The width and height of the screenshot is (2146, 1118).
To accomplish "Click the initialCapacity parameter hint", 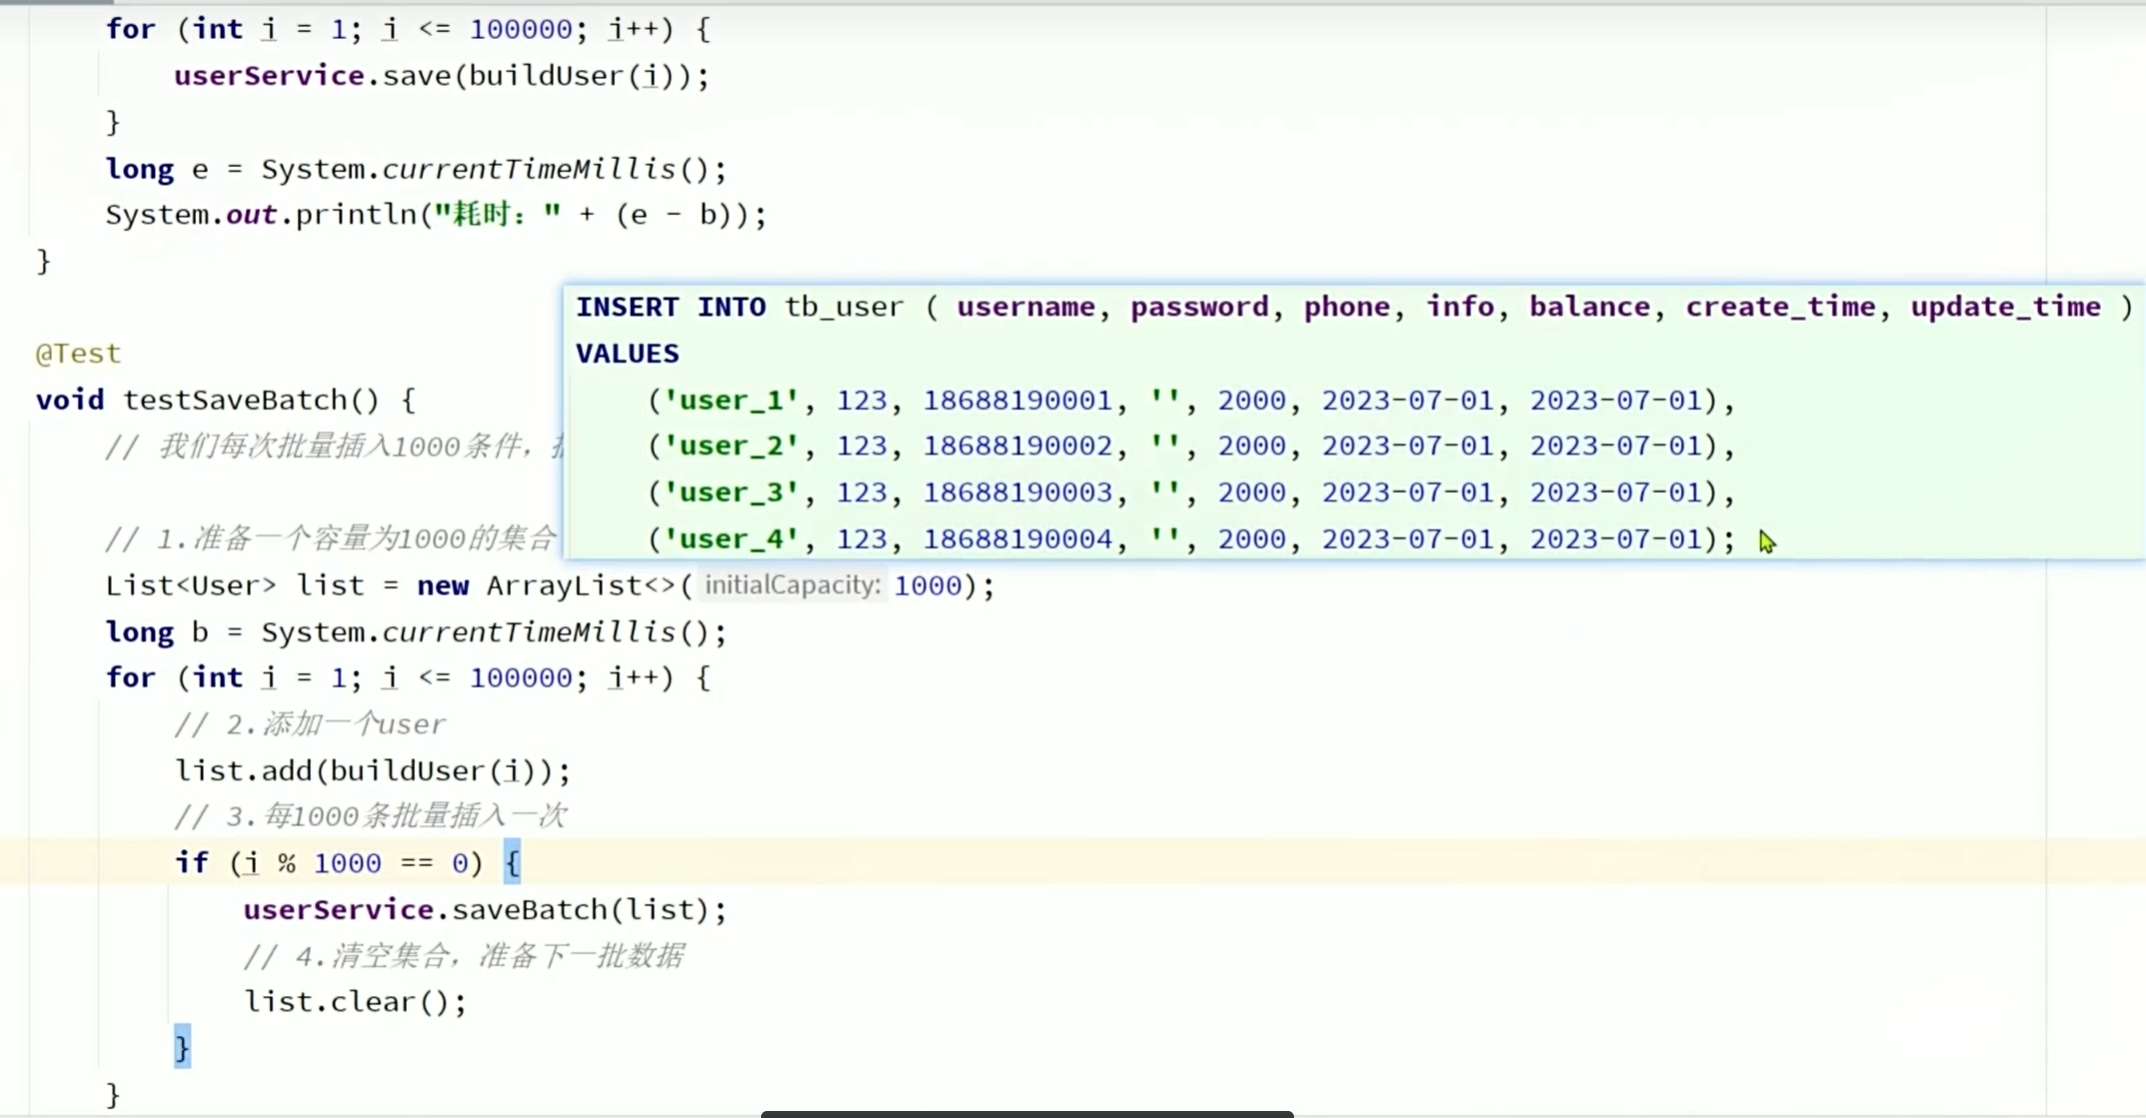I will 792,585.
